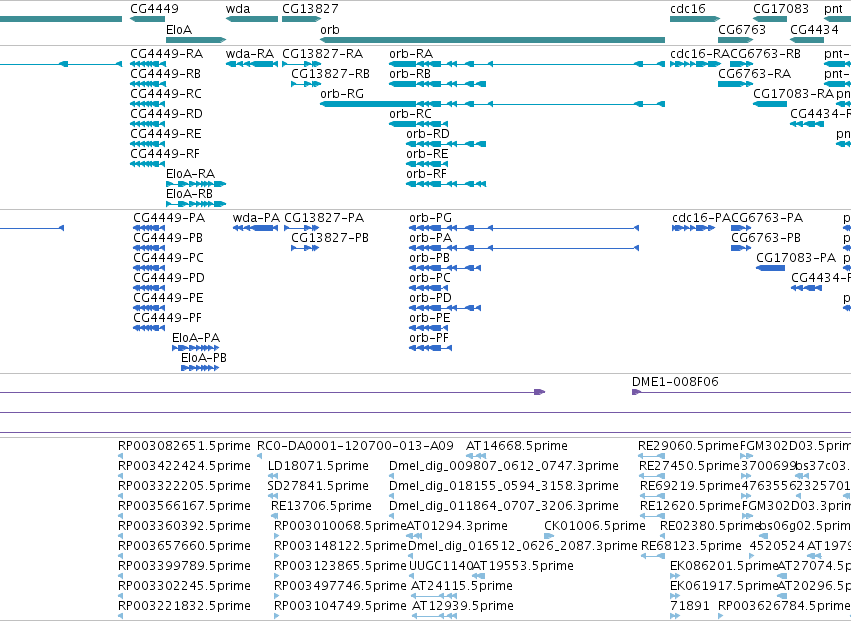Click EST RE29060.5prime
Image resolution: width=851 pixels, height=621 pixels.
[x=652, y=457]
